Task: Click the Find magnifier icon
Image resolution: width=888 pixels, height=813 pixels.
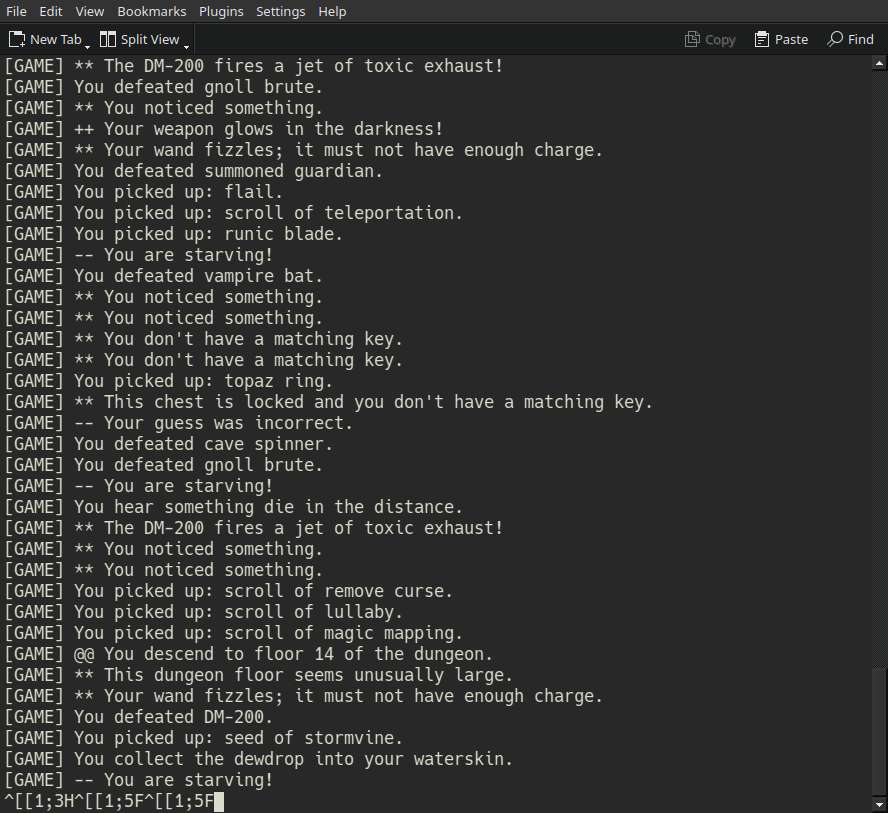Action: click(x=835, y=39)
